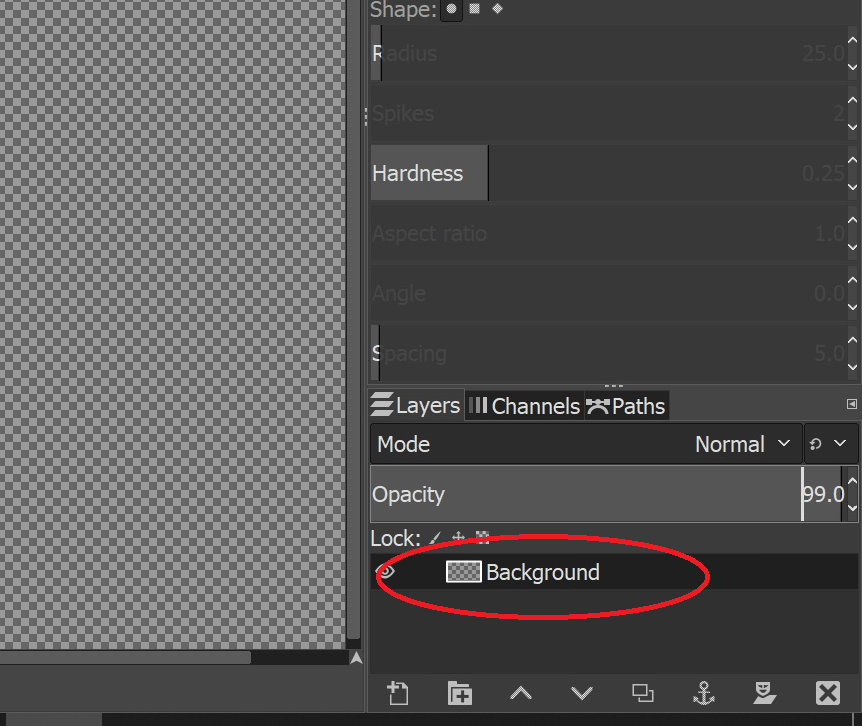Open the layer Mode dropdown showing Normal
The image size is (862, 726).
(x=585, y=444)
